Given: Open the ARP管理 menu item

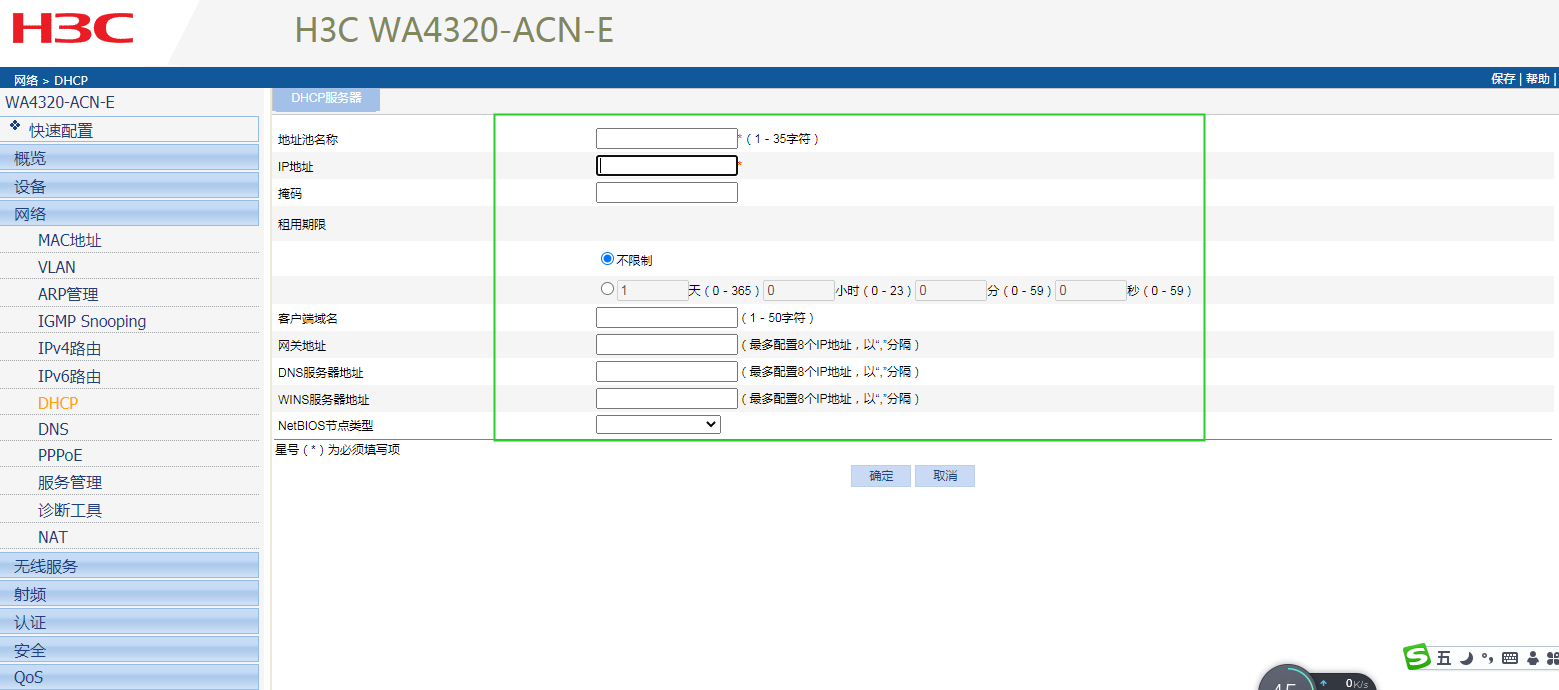Looking at the screenshot, I should click(68, 294).
